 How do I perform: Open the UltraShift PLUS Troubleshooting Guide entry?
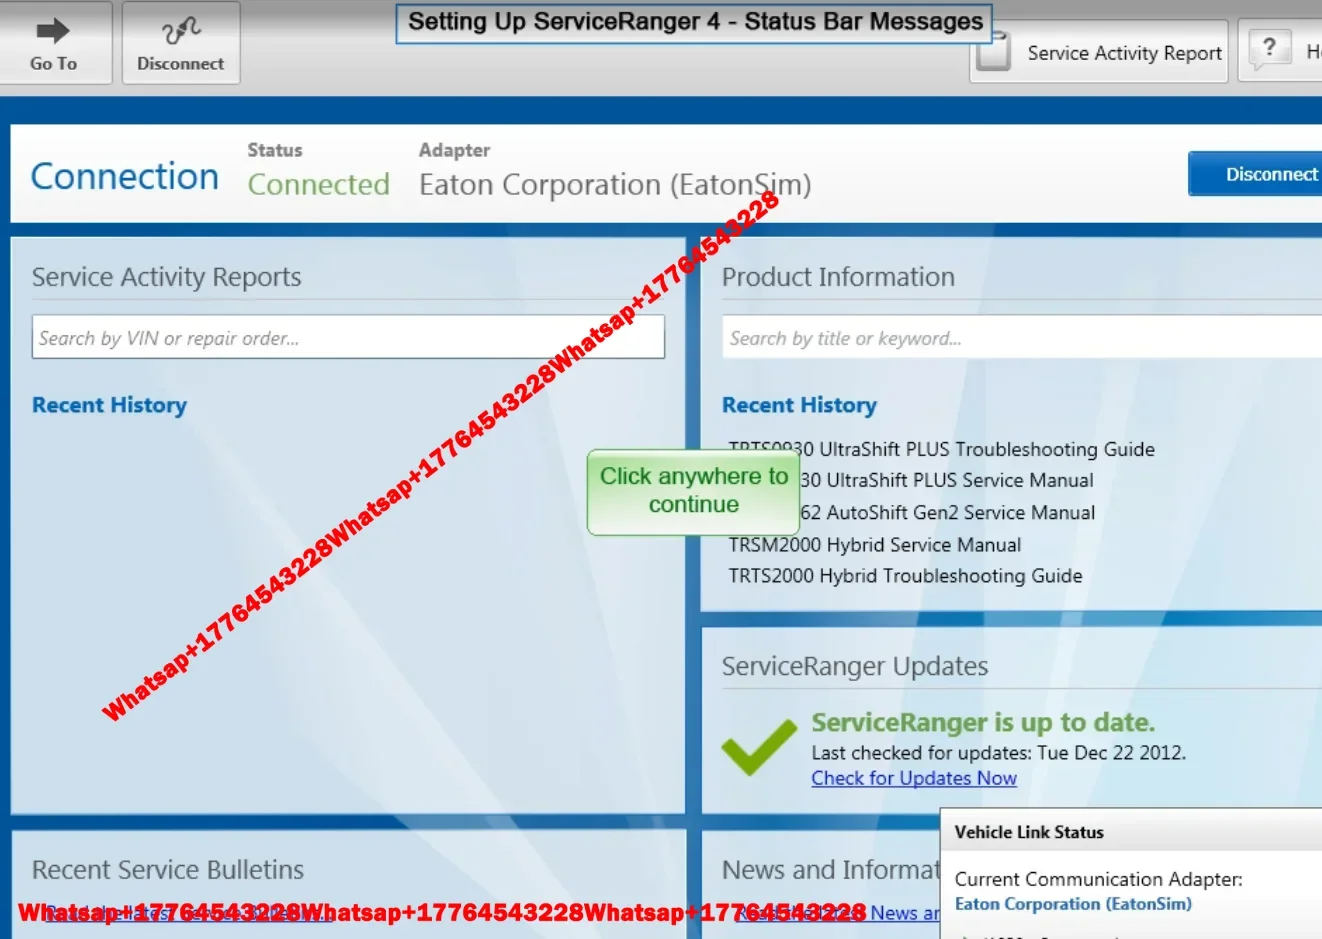(941, 449)
